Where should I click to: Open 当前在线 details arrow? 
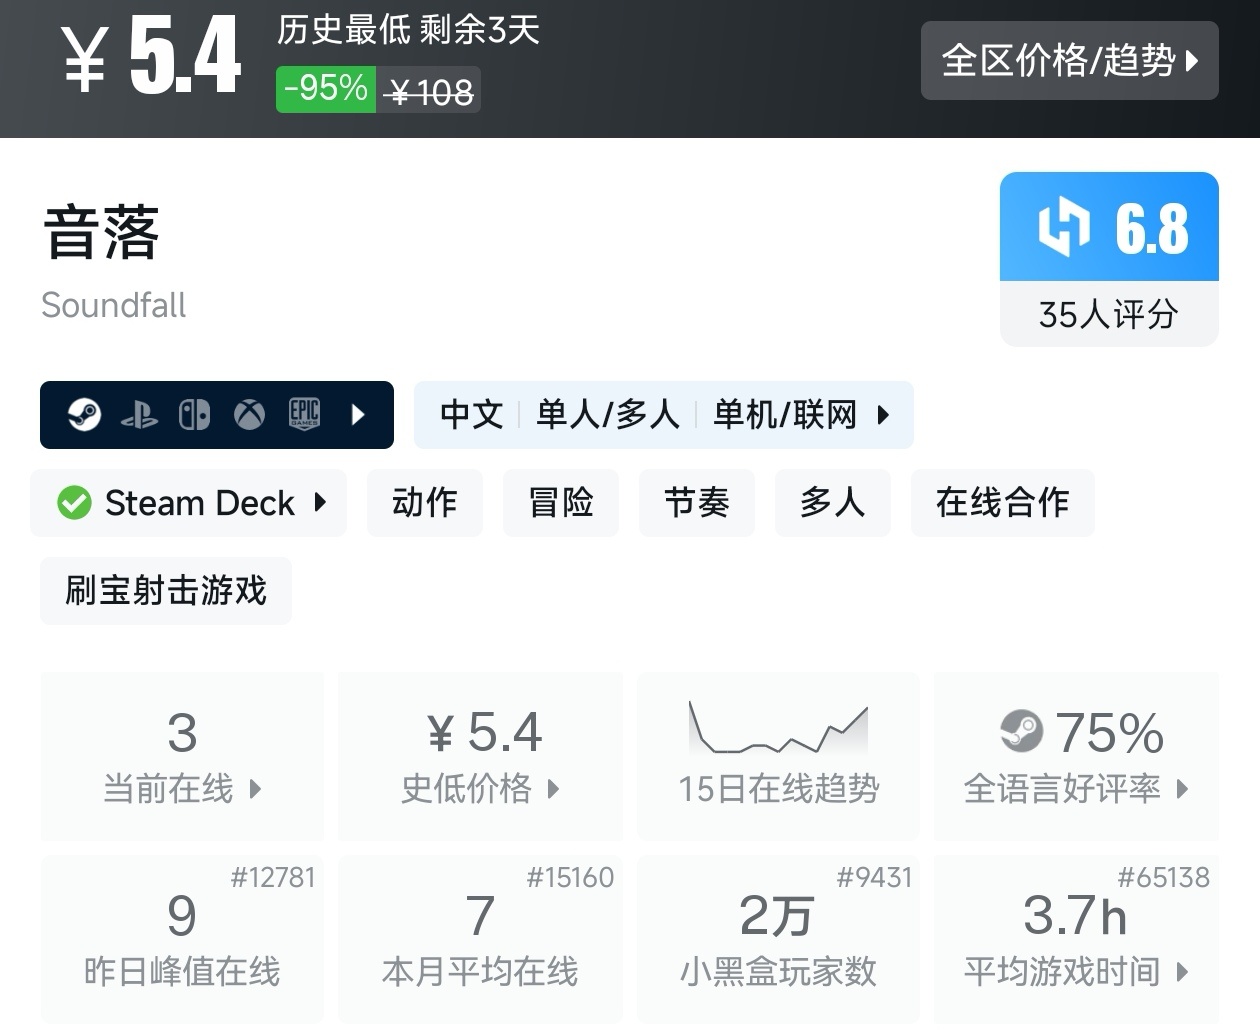coord(256,789)
